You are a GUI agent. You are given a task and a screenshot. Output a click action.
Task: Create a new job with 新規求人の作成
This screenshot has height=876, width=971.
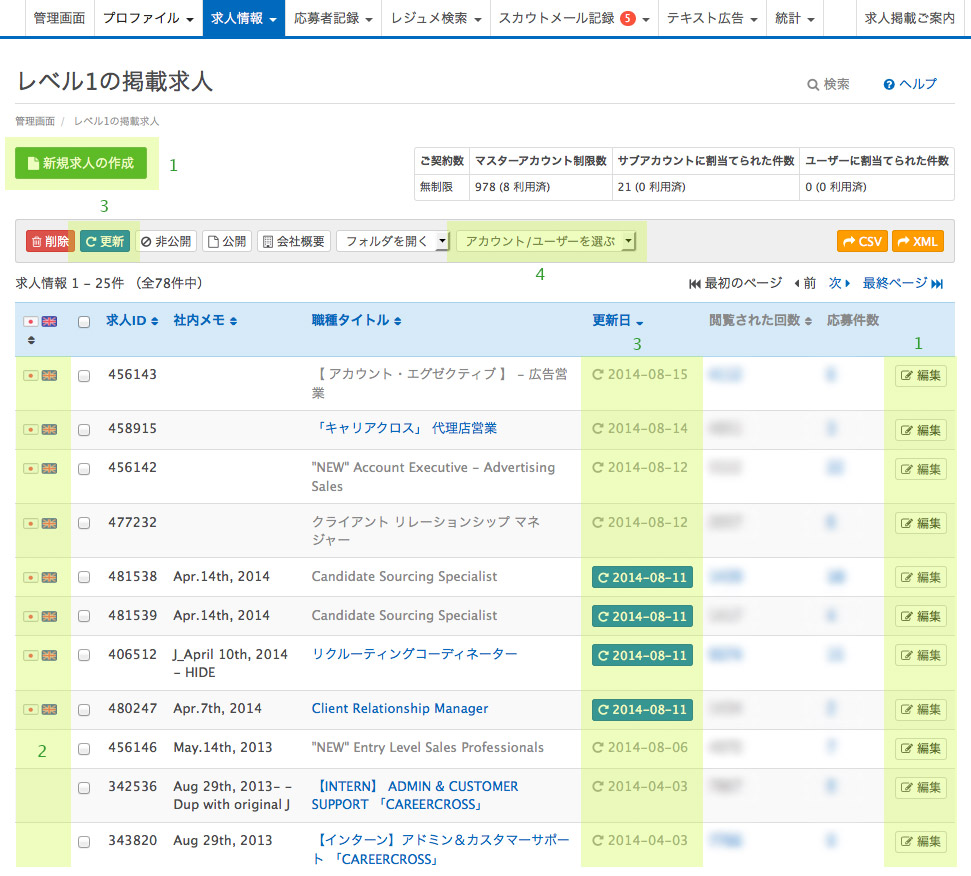click(81, 163)
